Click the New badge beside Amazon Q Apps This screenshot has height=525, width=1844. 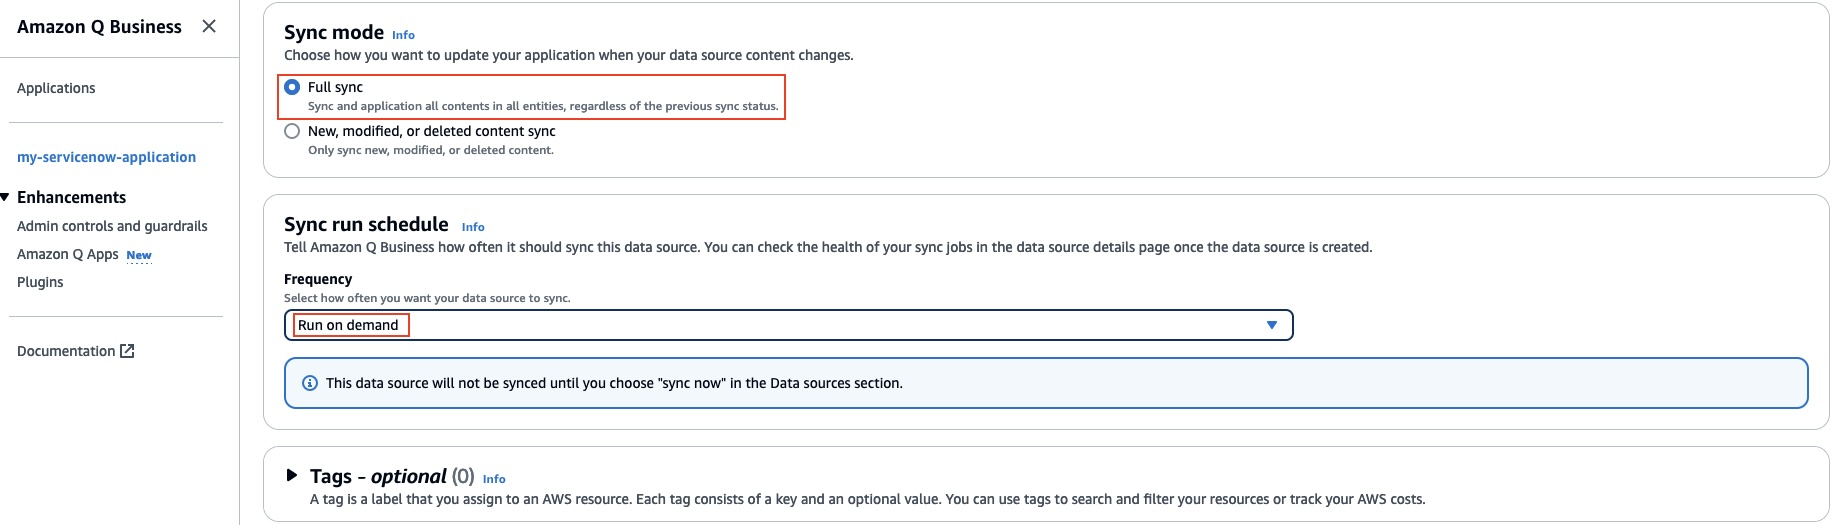click(x=139, y=255)
